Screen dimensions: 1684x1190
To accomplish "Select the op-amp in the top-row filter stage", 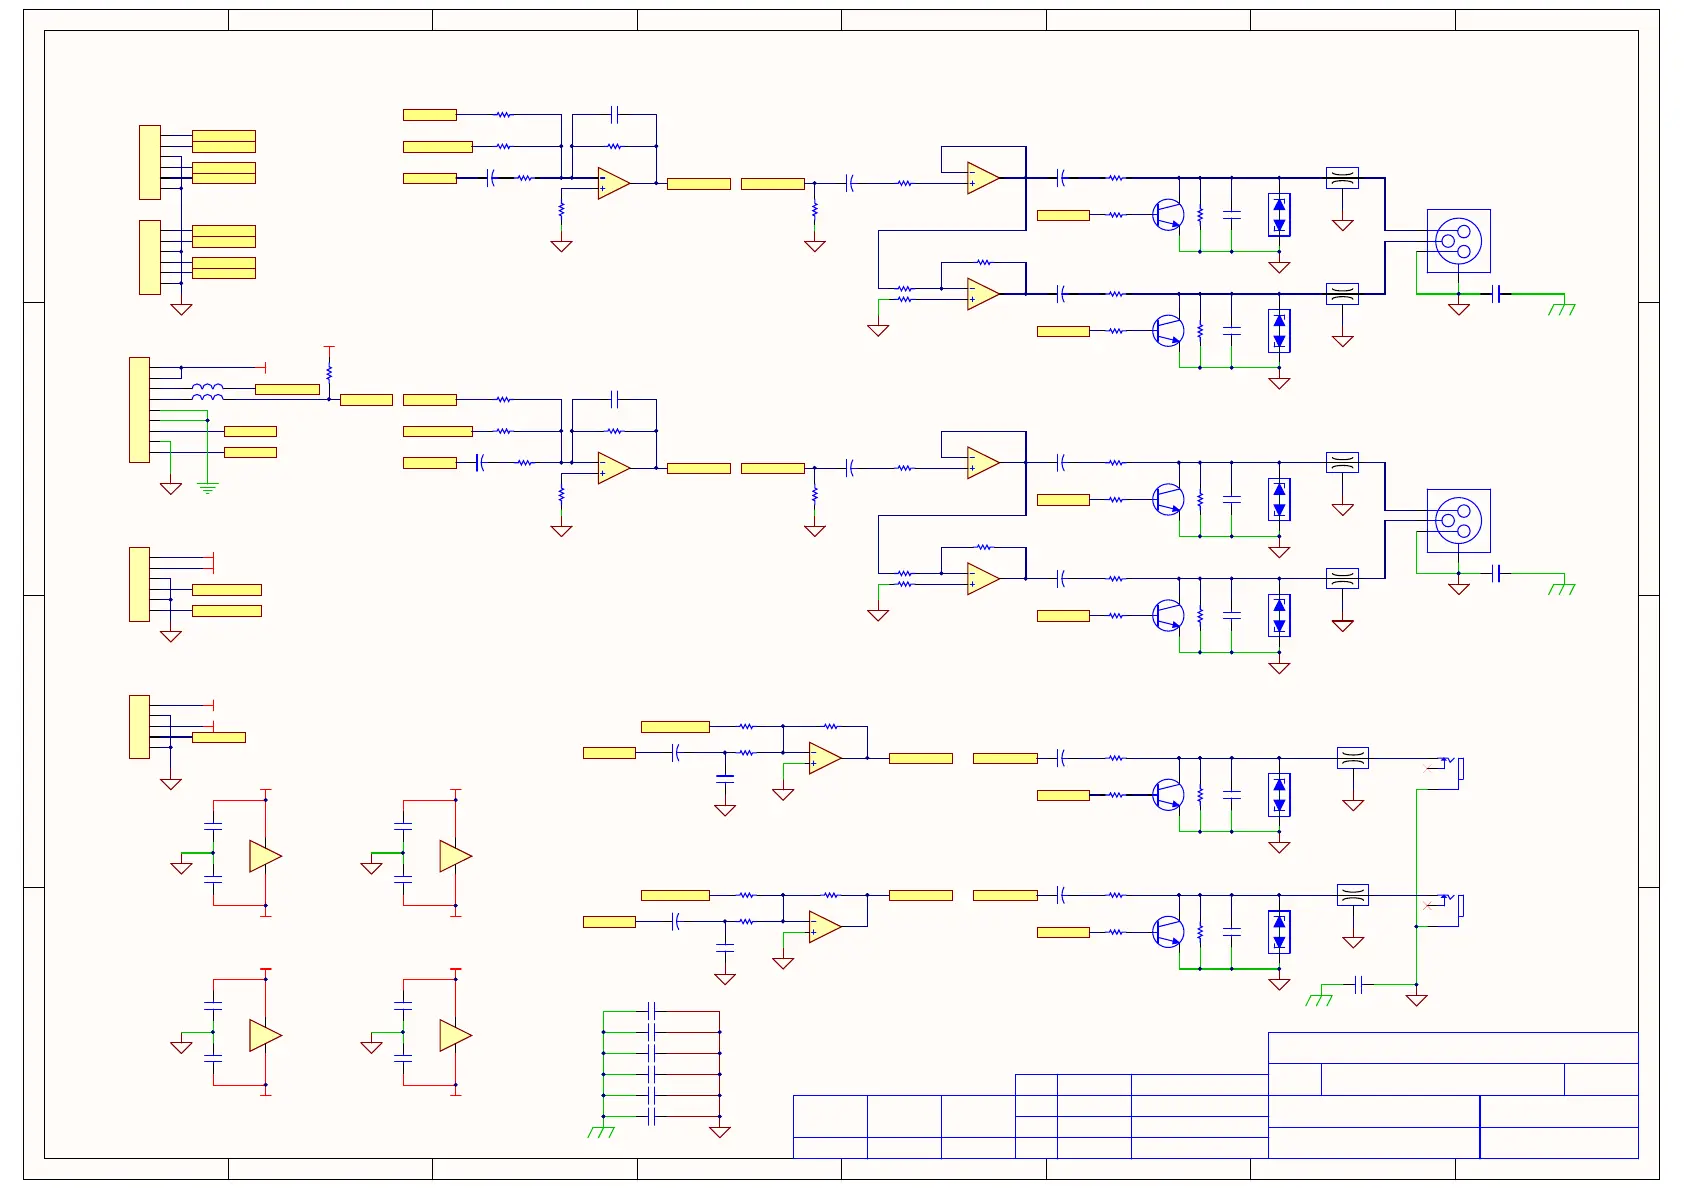I will pos(614,183).
